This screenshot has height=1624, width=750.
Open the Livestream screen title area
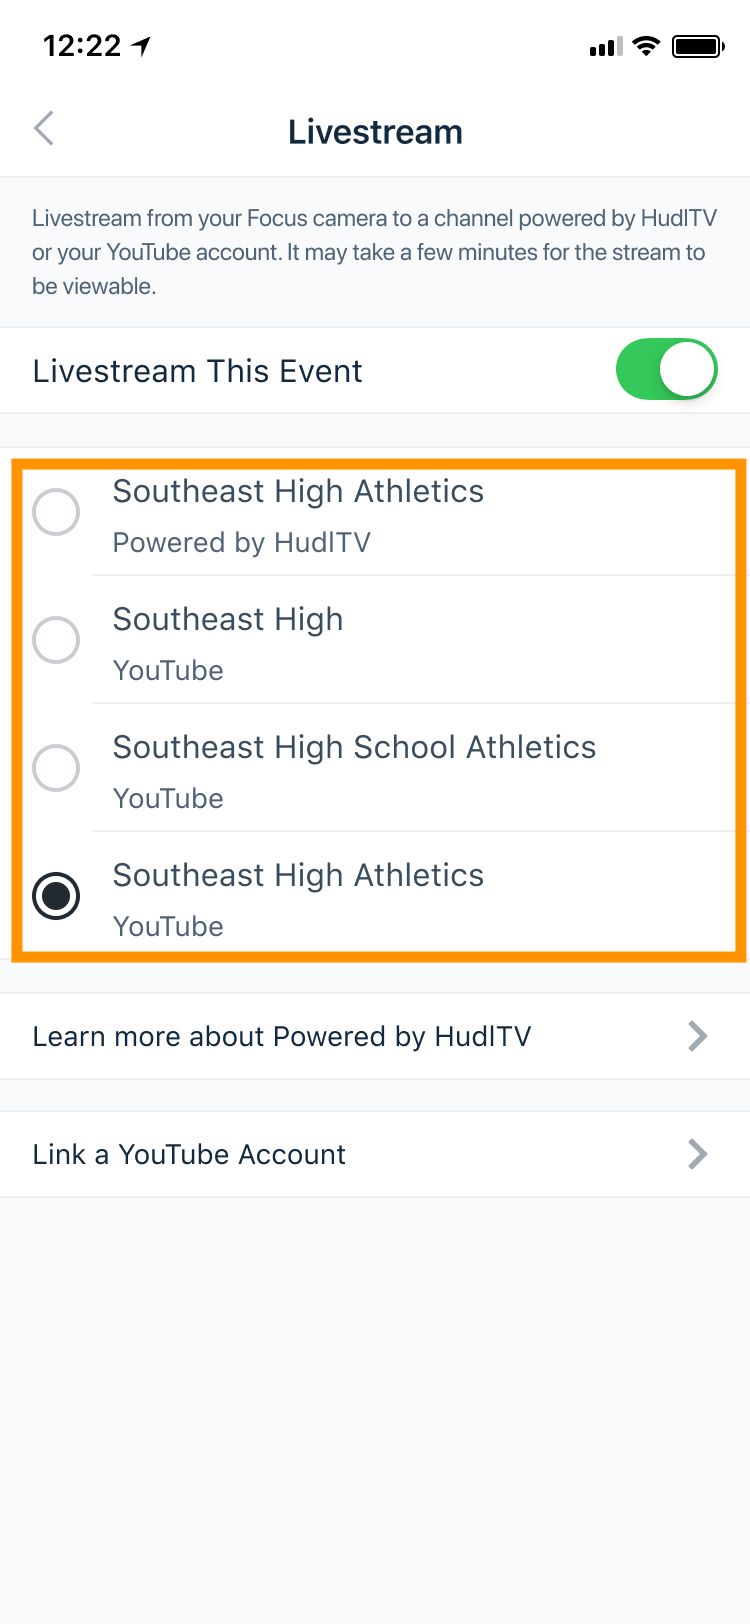pos(375,131)
